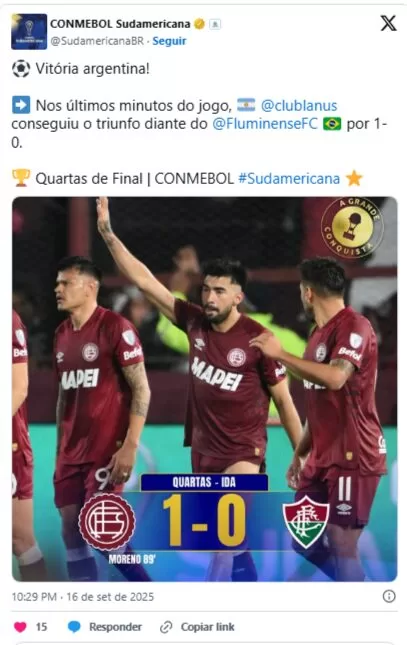Click Copiar link text
407x645 pixels.
tap(207, 627)
